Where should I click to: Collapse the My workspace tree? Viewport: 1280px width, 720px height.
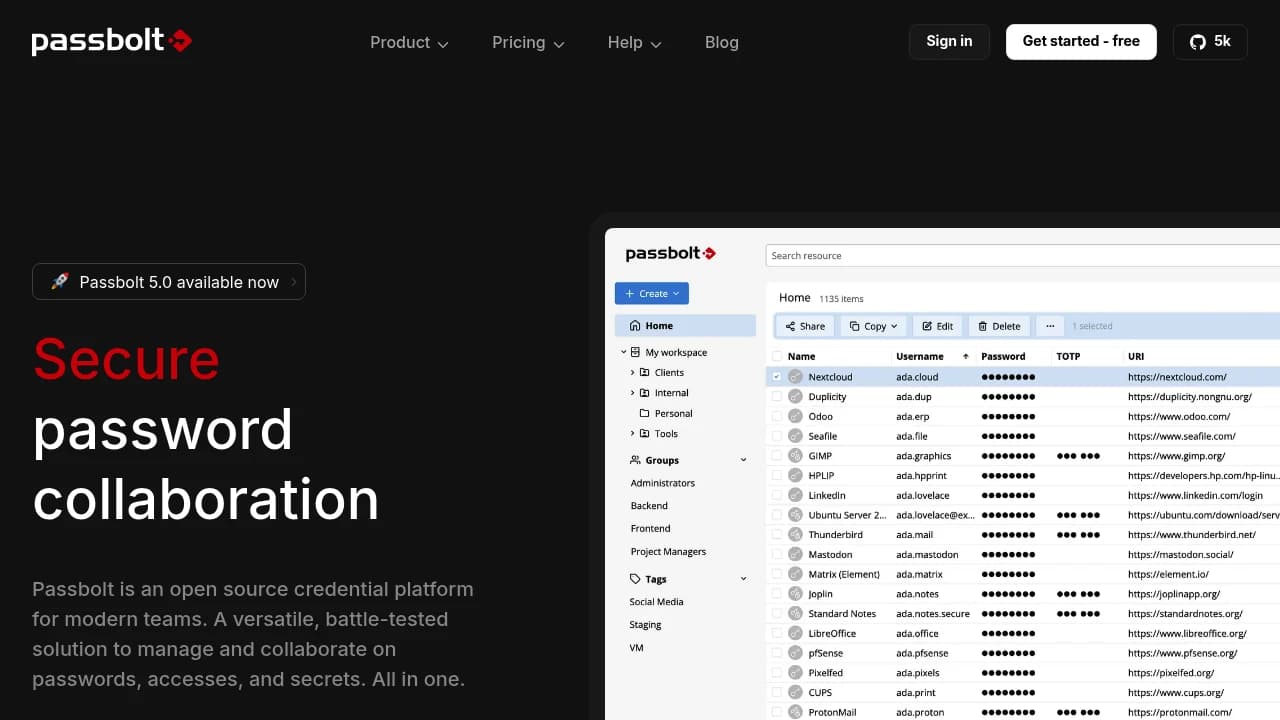(x=624, y=352)
